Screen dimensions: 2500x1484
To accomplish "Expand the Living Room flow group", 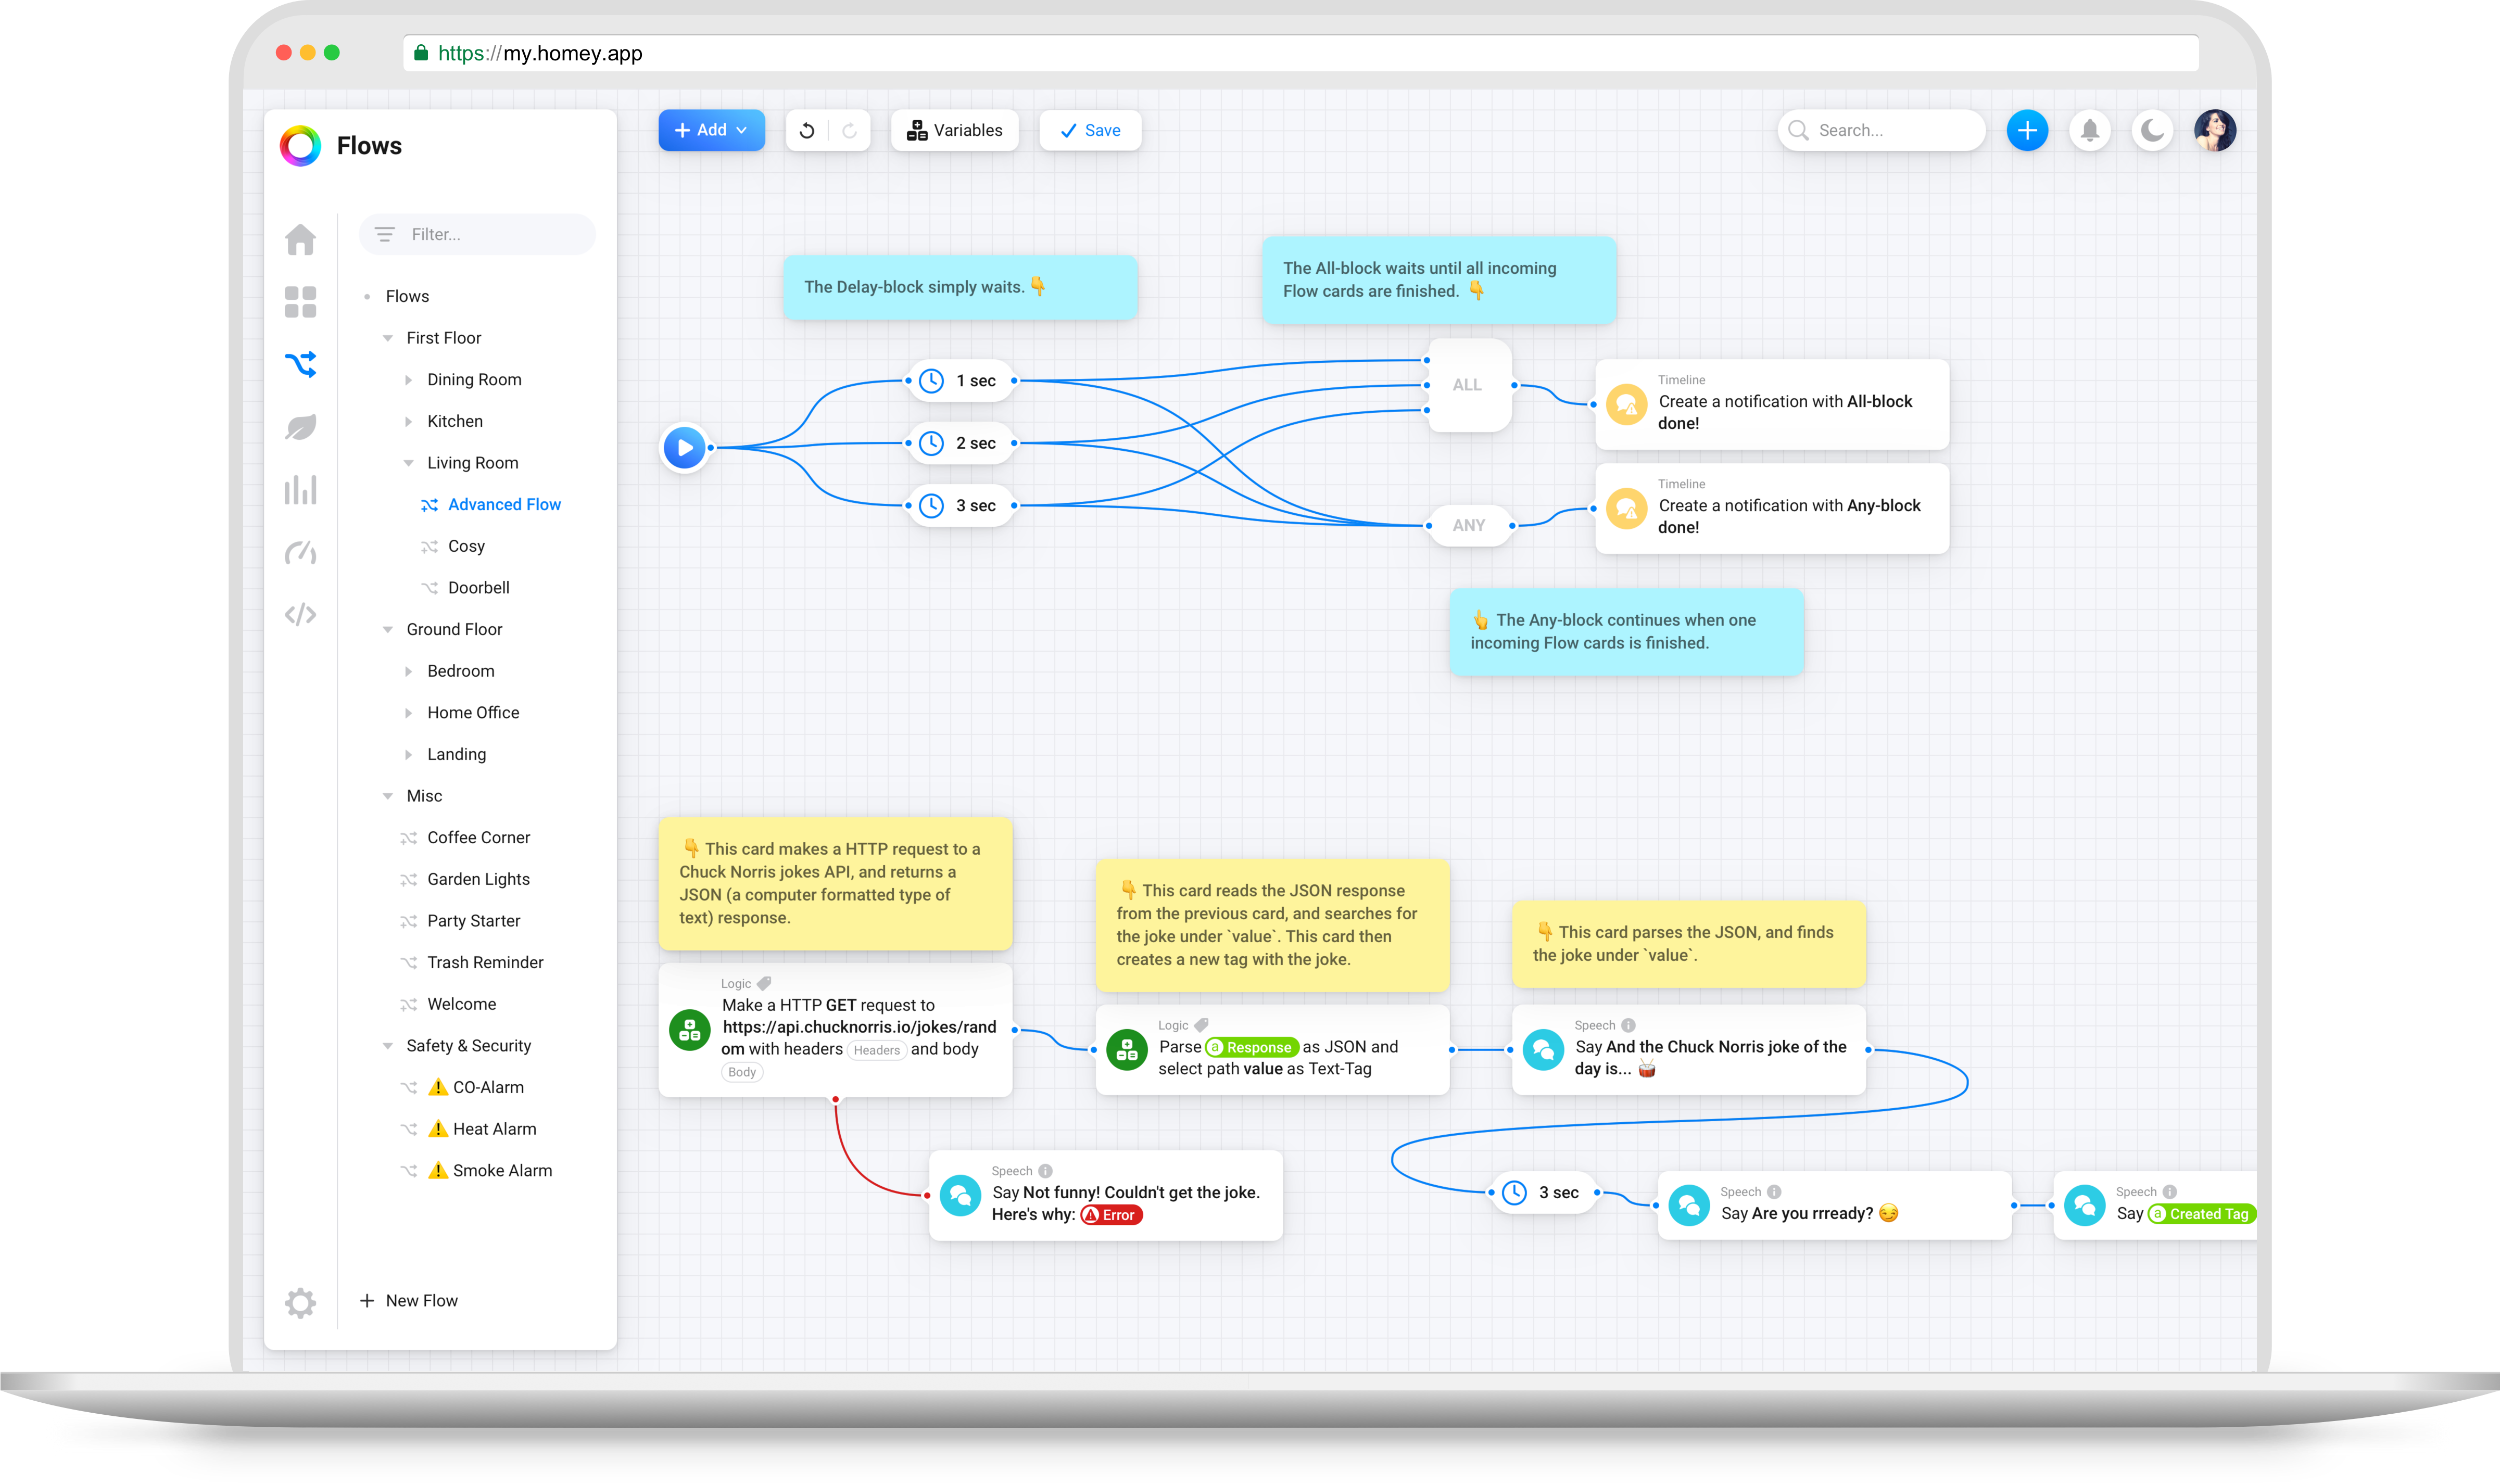I will pyautogui.click(x=408, y=463).
